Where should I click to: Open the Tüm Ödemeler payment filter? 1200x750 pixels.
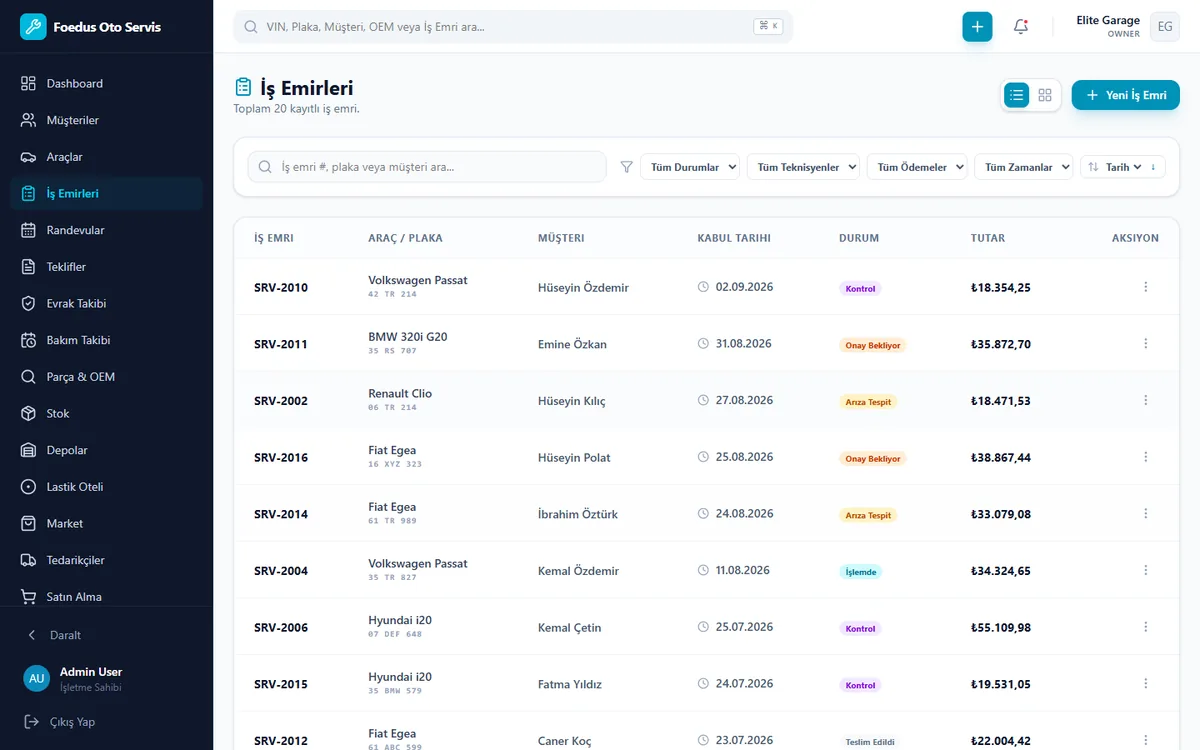pos(917,167)
